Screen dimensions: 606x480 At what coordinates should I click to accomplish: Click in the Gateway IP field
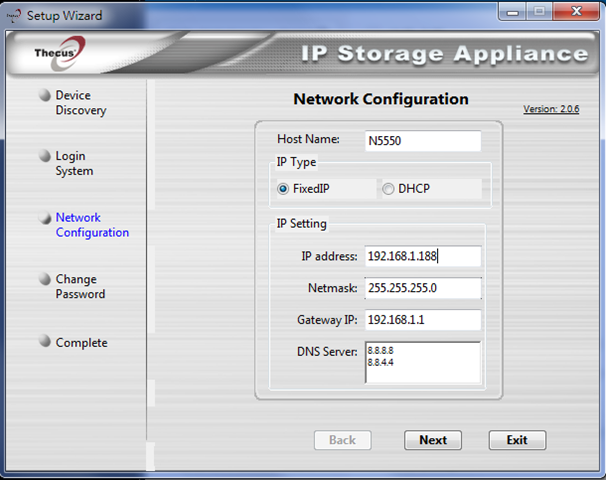click(x=423, y=320)
